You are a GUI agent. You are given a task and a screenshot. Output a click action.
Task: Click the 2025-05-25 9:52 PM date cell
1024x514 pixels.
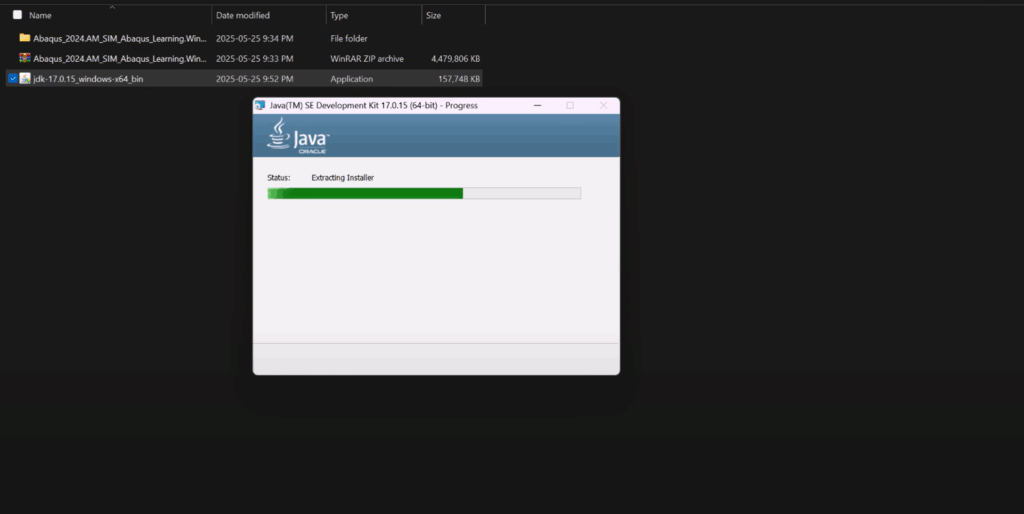pyautogui.click(x=255, y=79)
